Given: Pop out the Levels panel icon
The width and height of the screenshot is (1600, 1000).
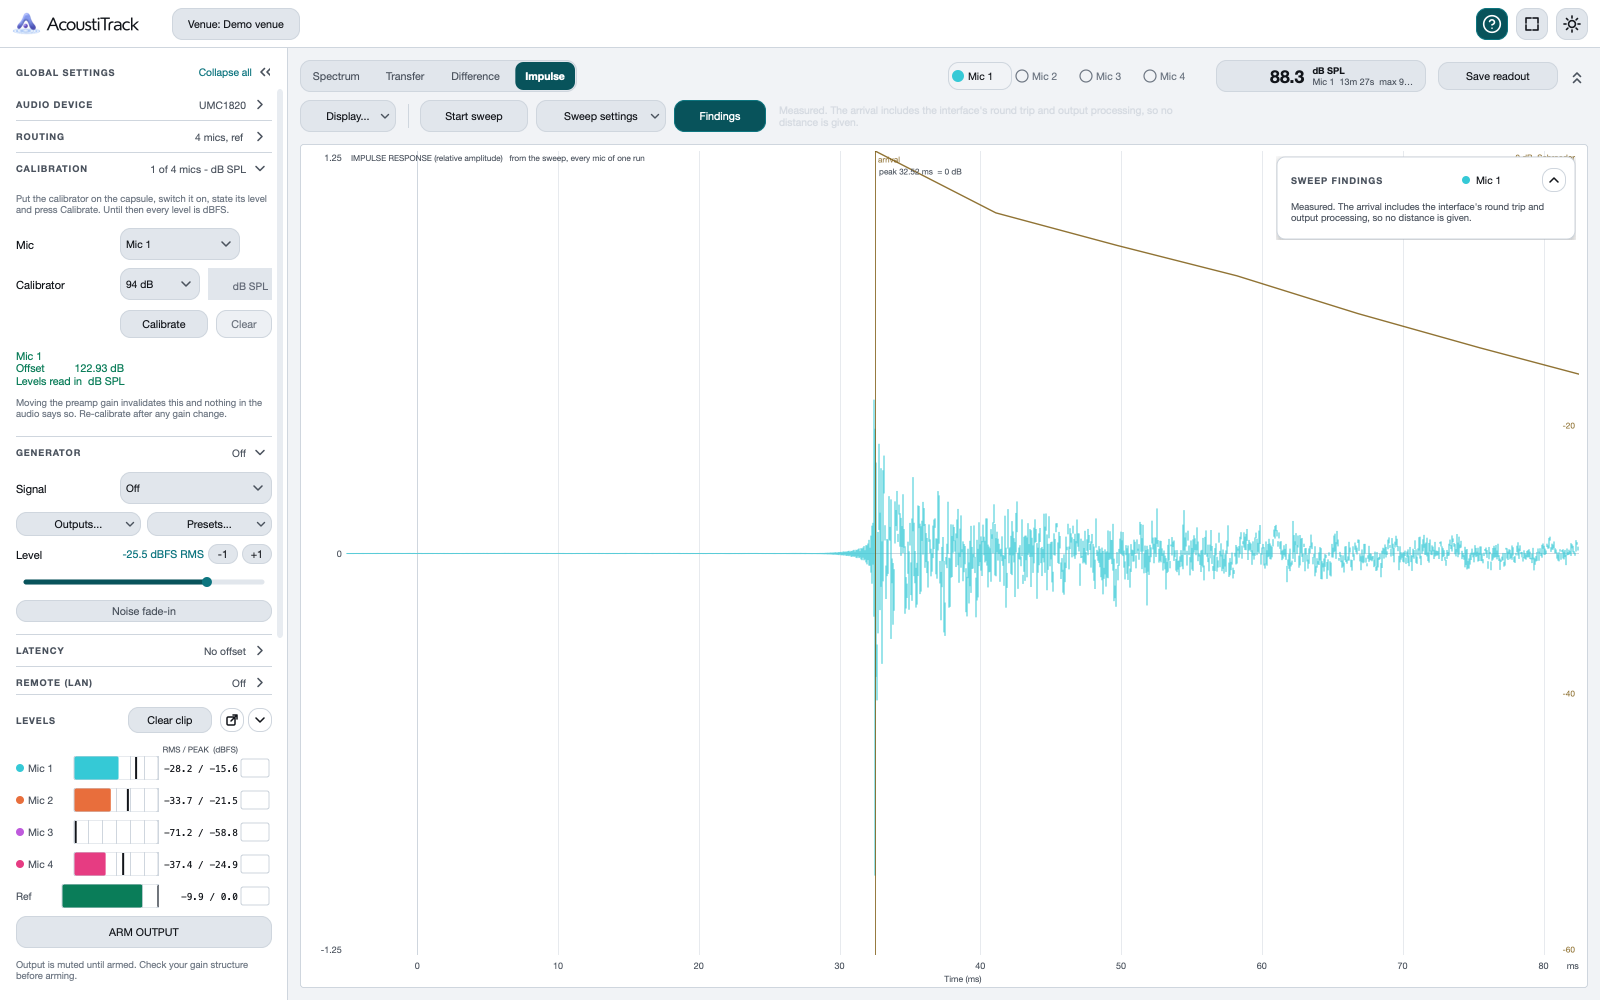Looking at the screenshot, I should (x=232, y=720).
